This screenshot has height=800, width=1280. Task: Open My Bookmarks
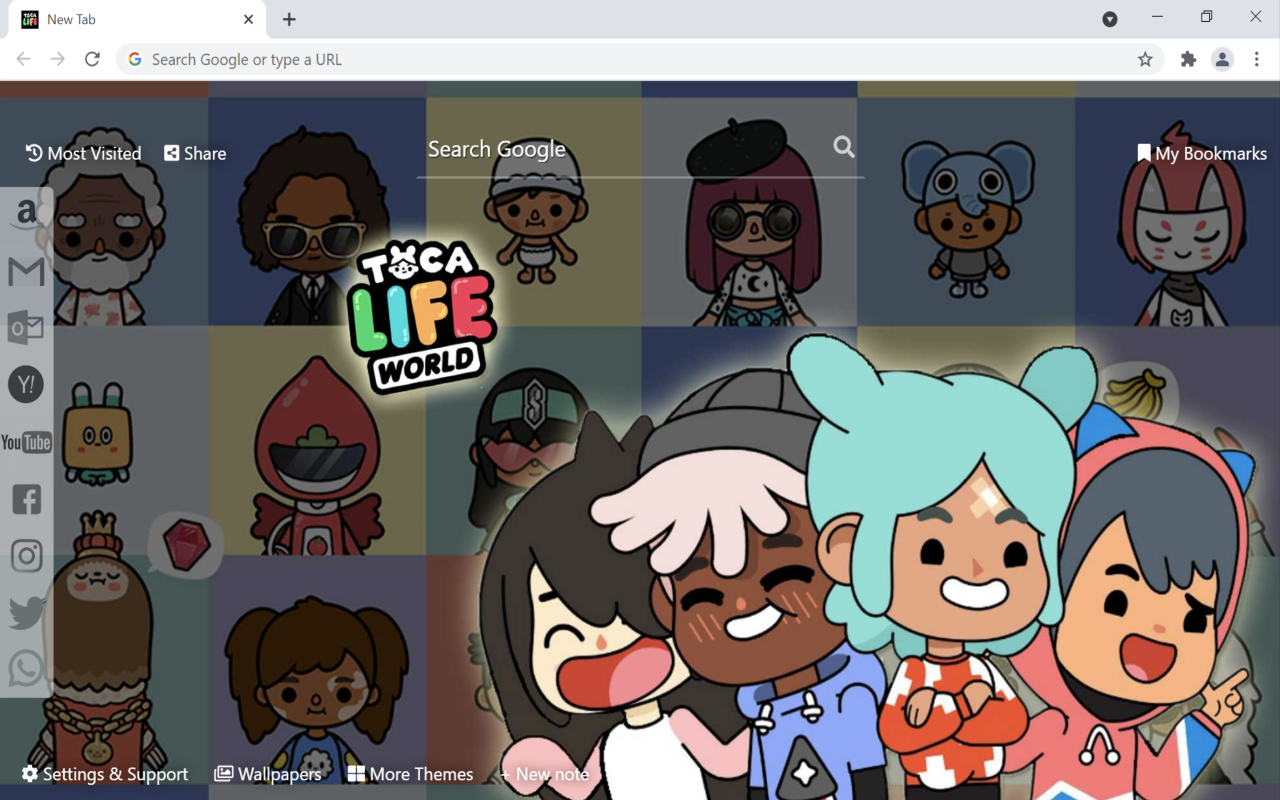click(1202, 153)
